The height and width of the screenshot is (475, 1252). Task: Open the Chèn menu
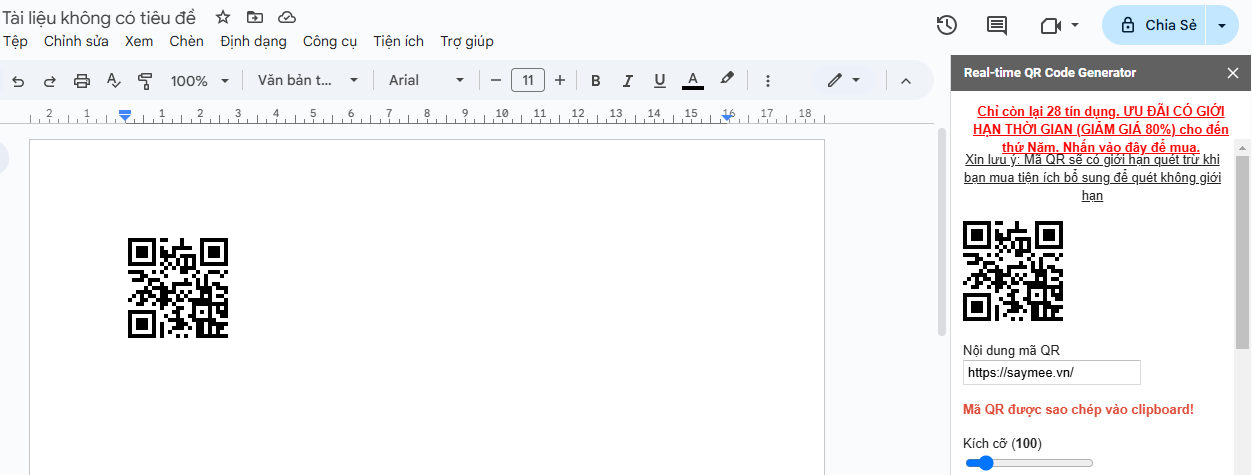(186, 41)
